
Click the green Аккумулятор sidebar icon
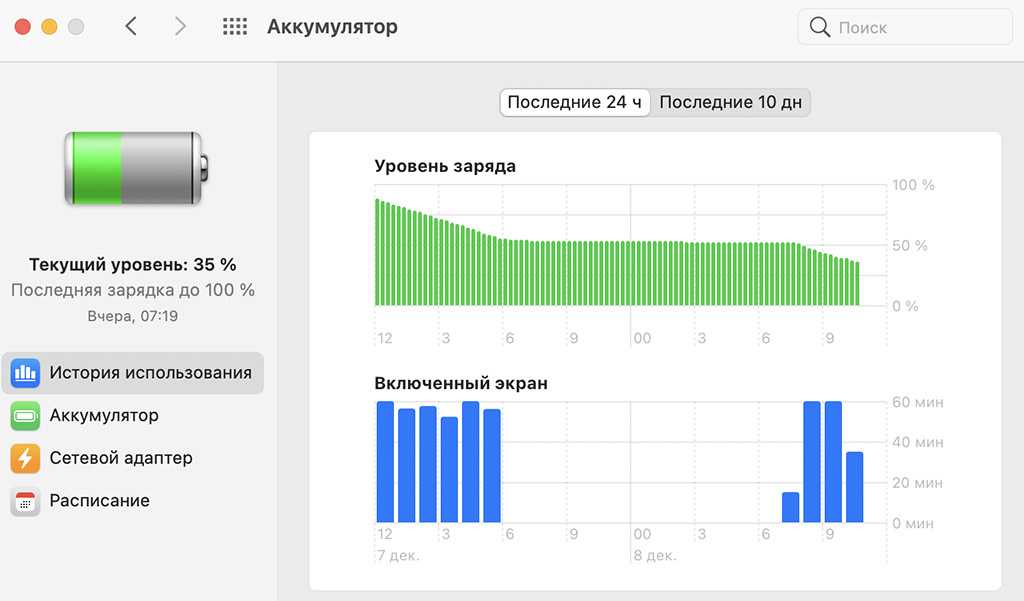pyautogui.click(x=25, y=416)
